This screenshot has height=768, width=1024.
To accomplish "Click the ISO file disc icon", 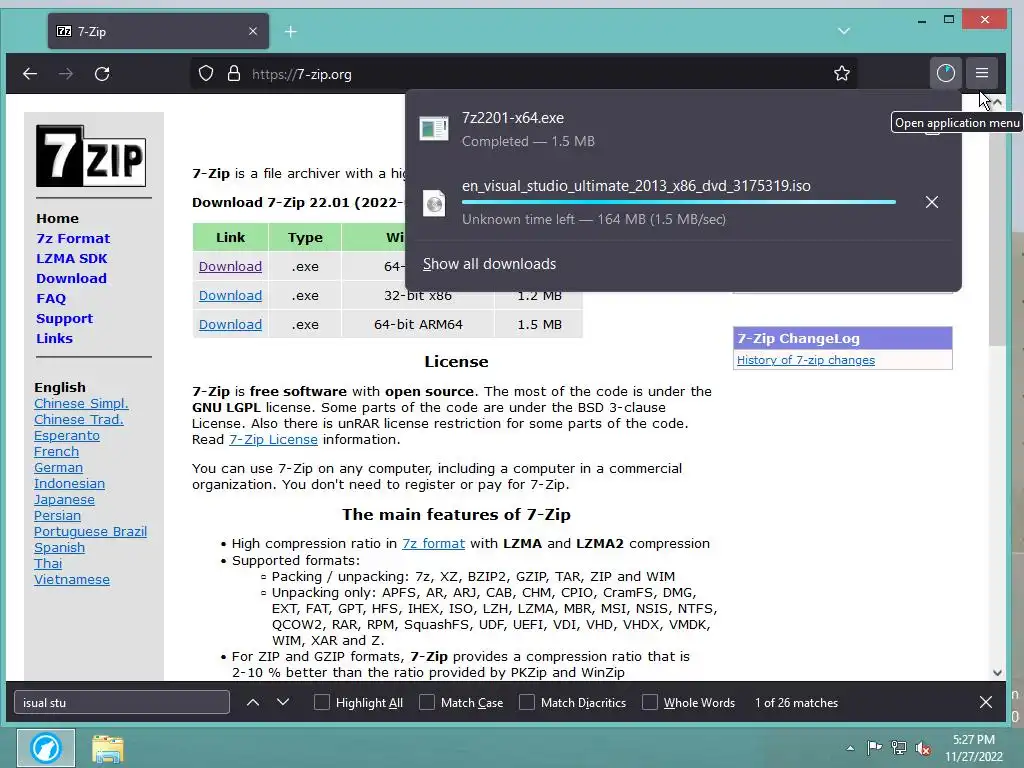I will (x=434, y=203).
